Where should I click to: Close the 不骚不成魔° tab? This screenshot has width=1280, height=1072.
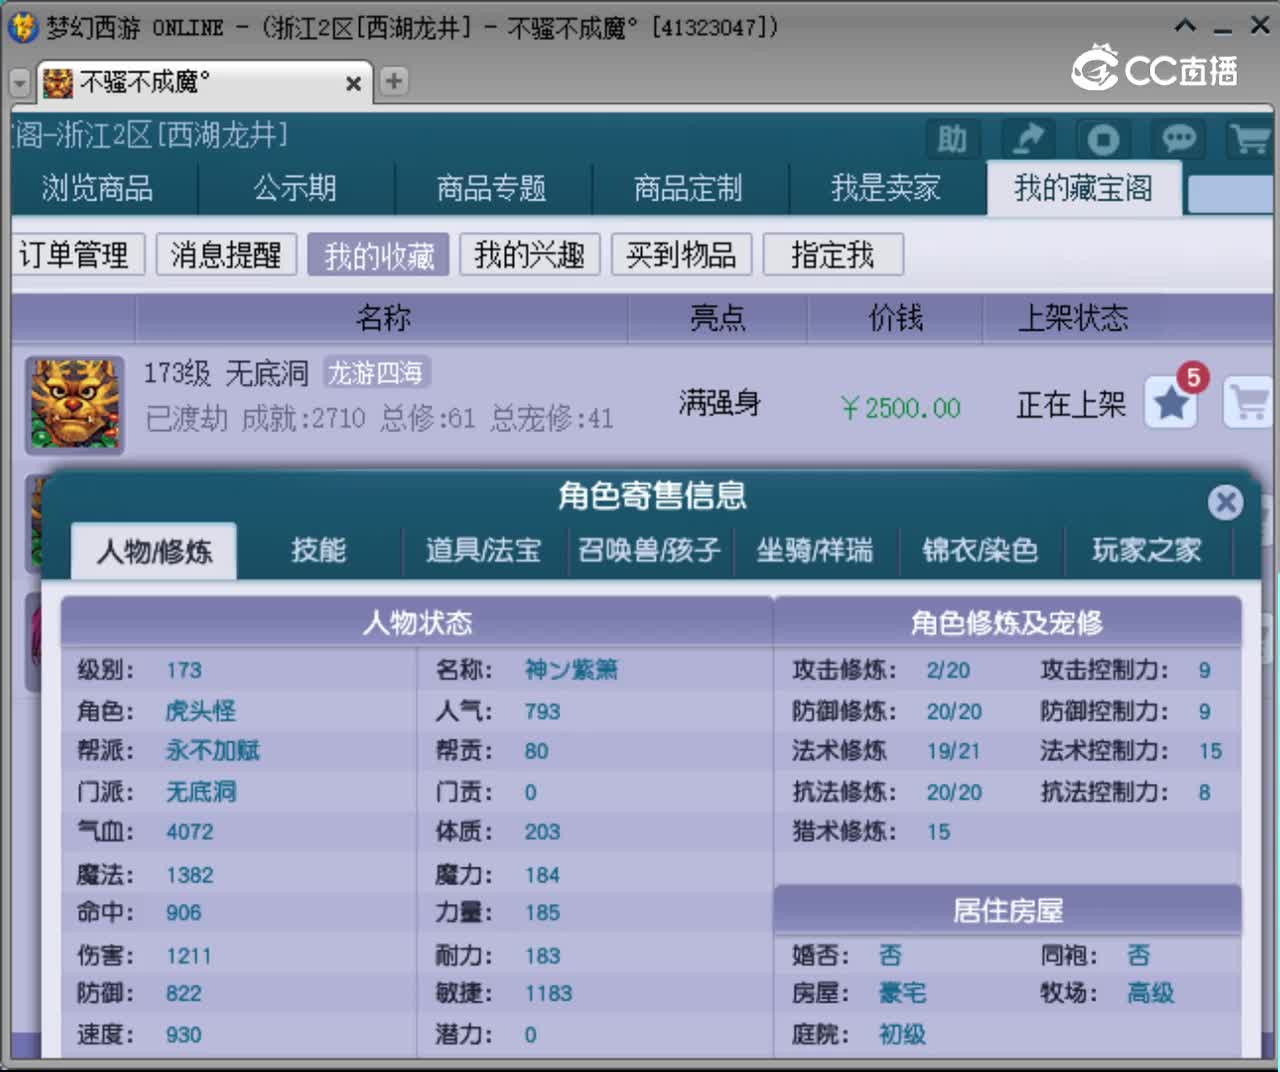[353, 84]
